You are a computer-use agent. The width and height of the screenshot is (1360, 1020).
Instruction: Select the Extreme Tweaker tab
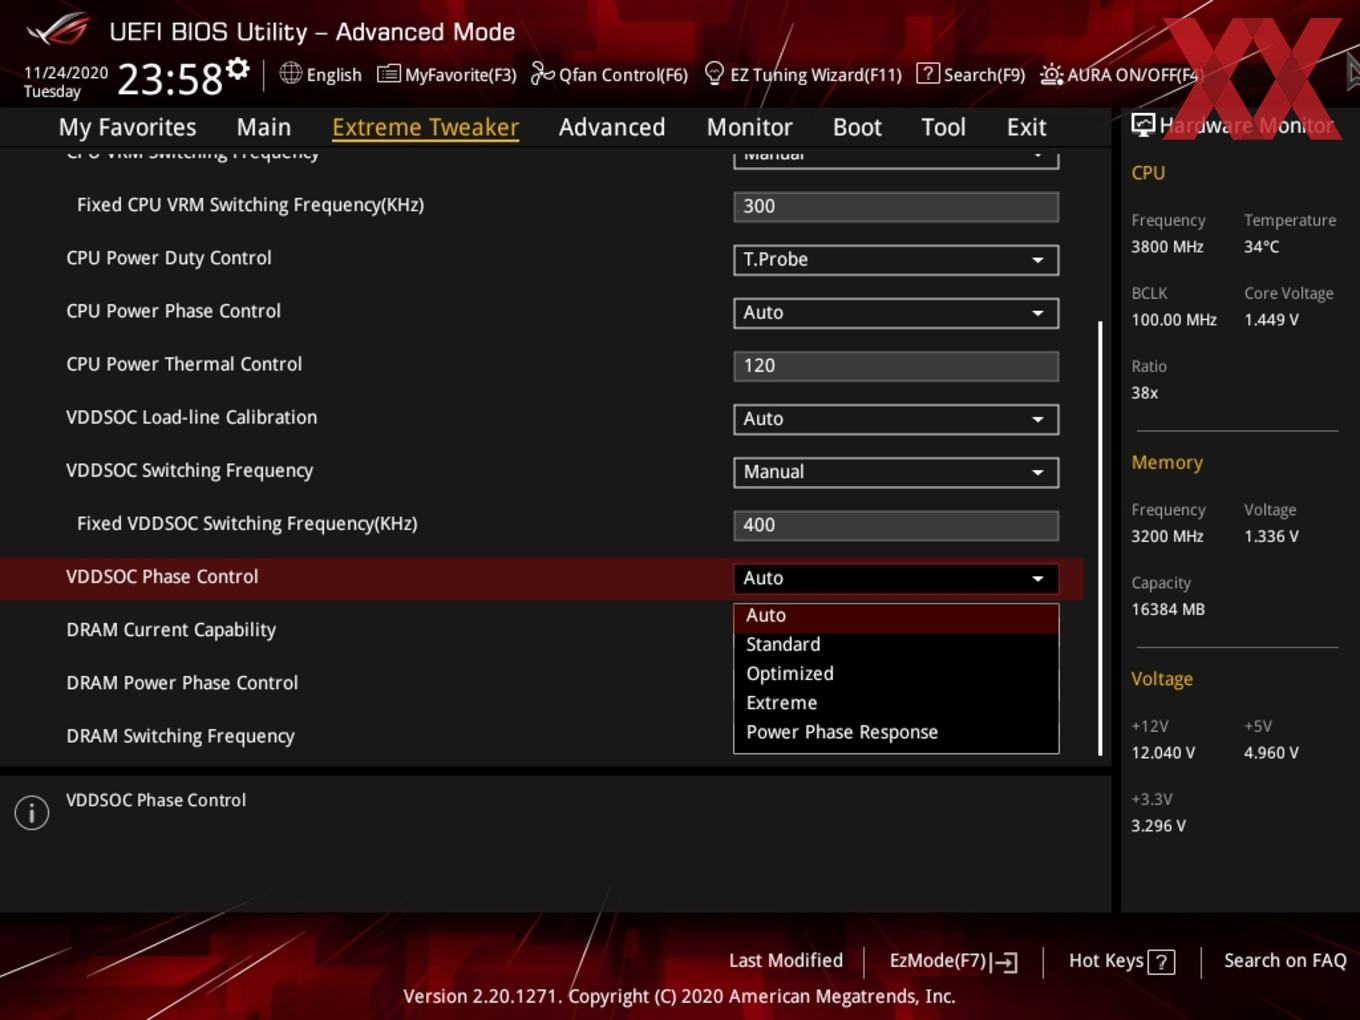(425, 127)
